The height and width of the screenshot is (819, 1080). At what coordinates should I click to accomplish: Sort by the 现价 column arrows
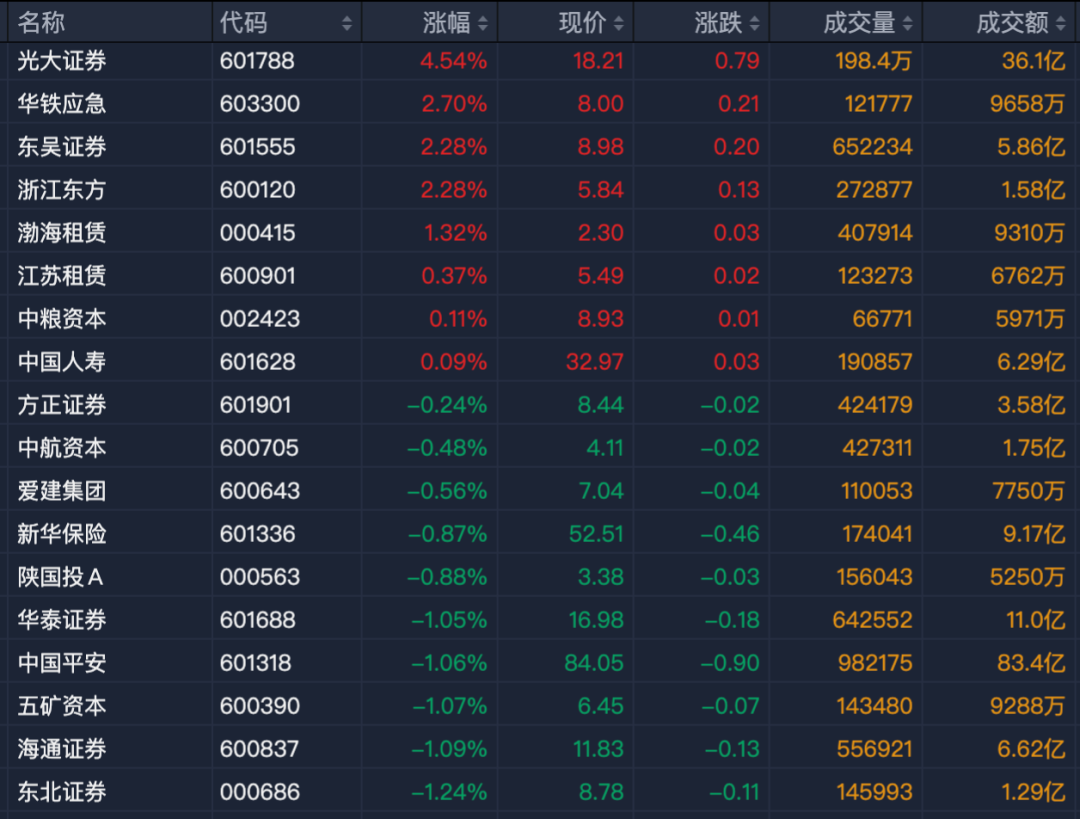click(x=618, y=23)
